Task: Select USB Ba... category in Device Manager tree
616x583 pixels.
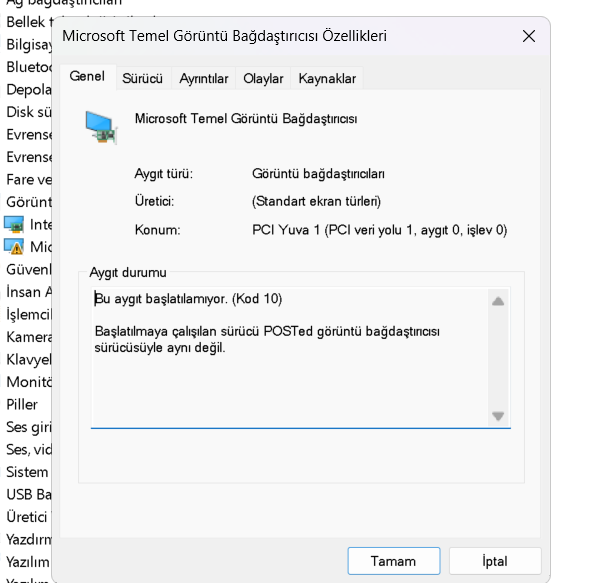Action: pos(29,494)
